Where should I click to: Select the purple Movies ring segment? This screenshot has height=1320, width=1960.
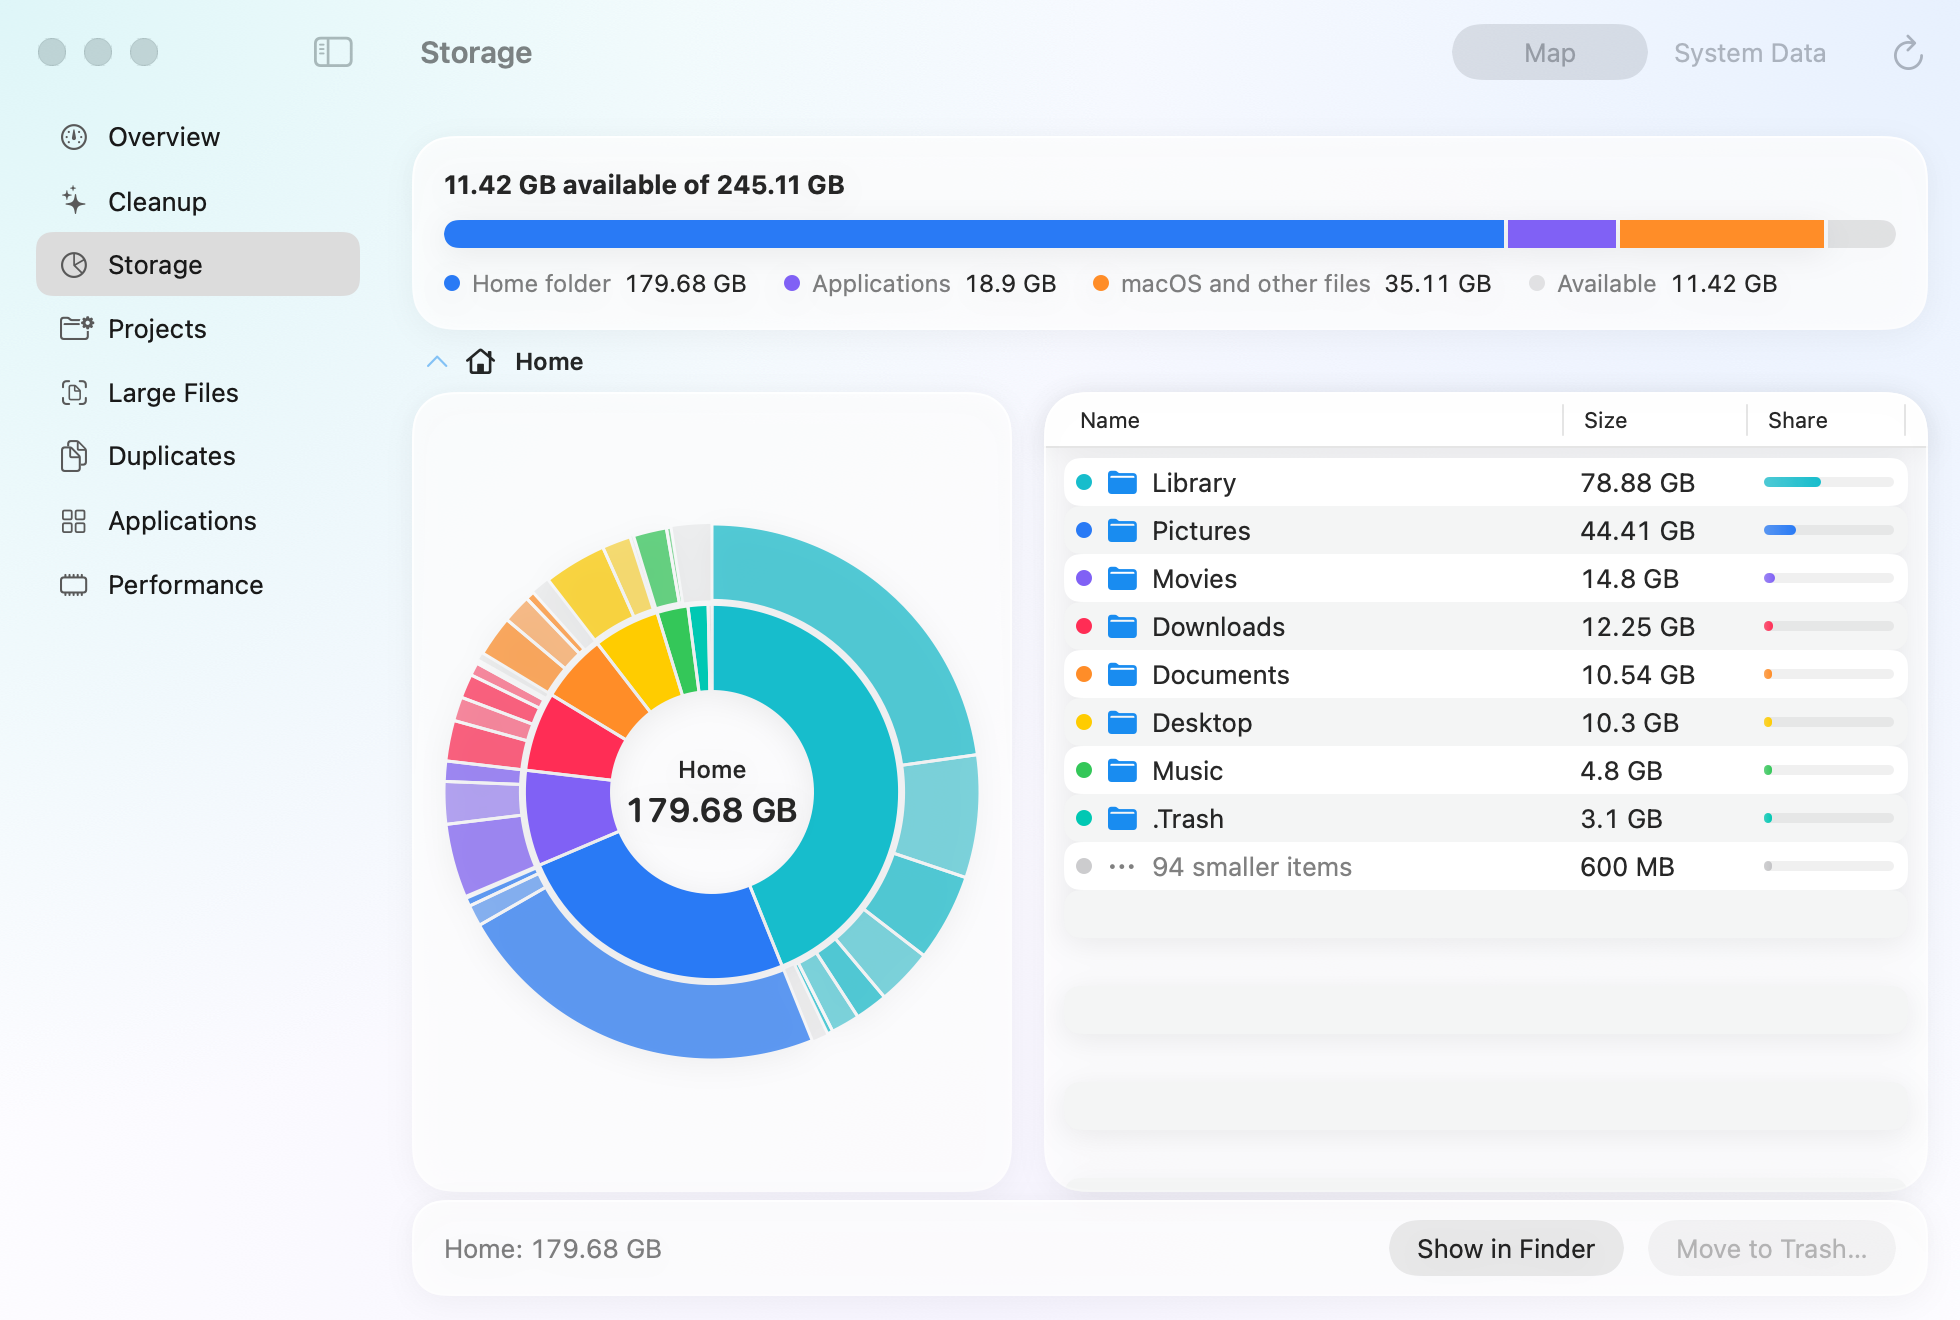pos(568,815)
